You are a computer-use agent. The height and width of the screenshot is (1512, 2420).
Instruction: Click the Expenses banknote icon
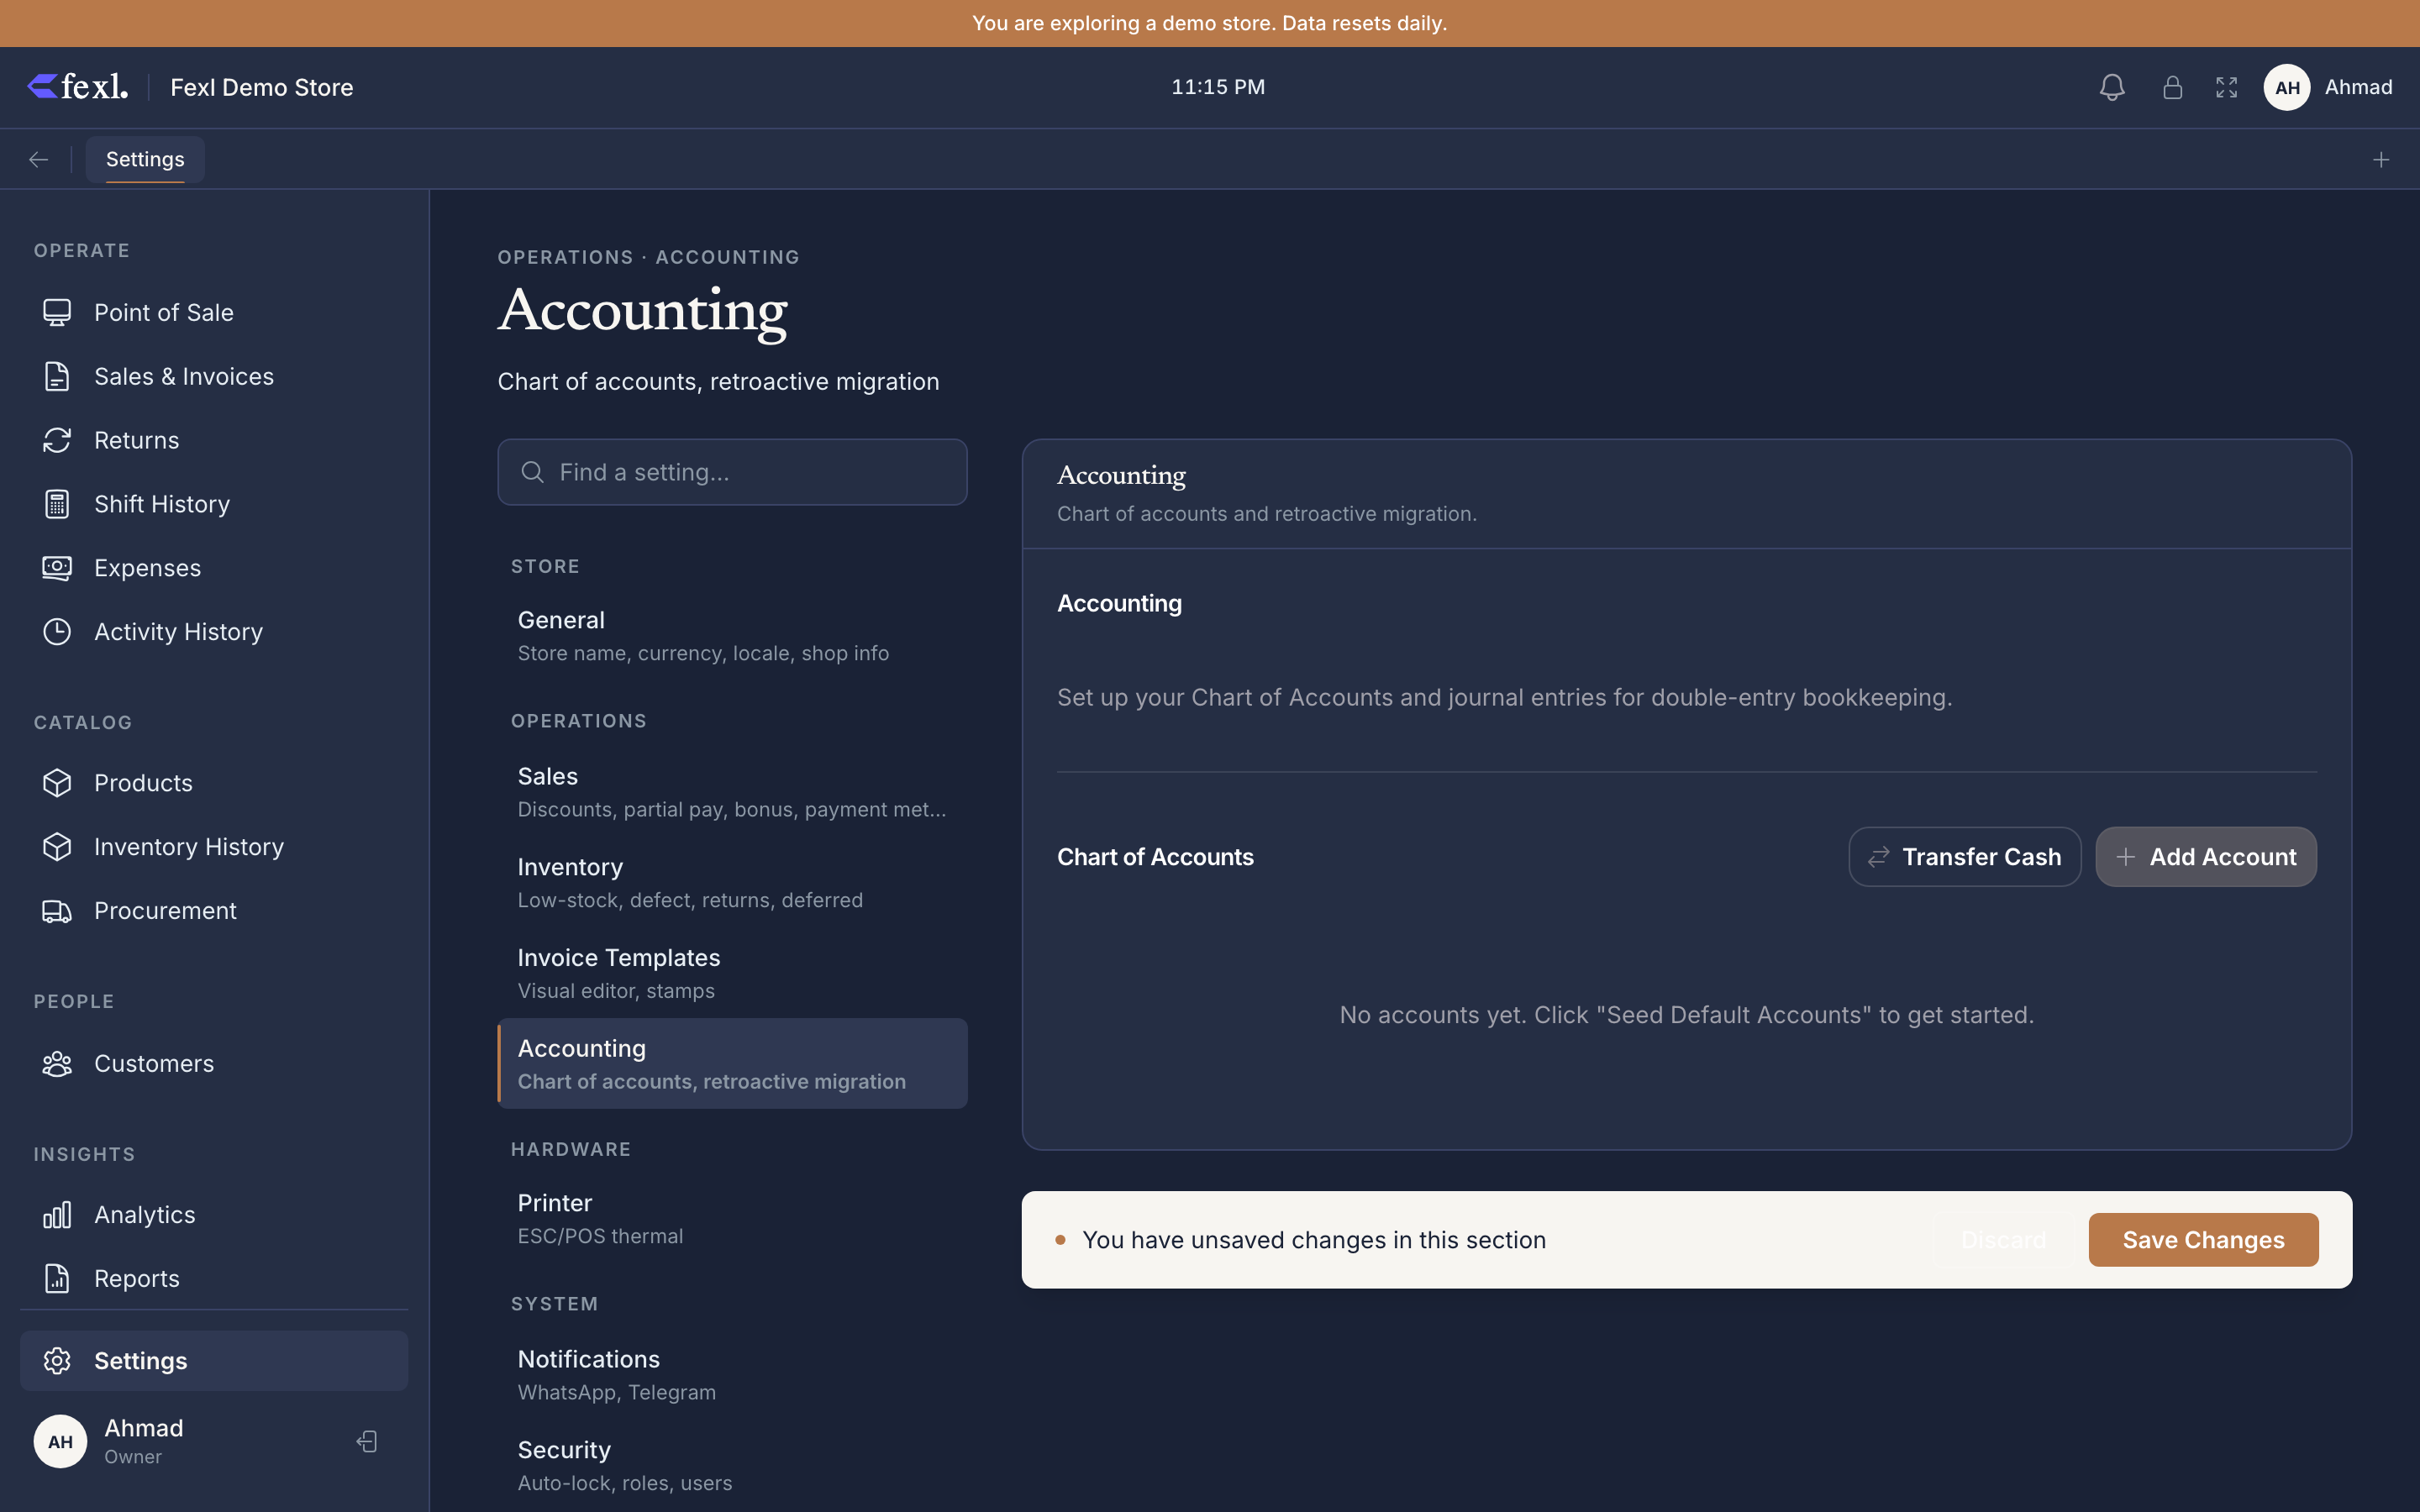coord(57,568)
